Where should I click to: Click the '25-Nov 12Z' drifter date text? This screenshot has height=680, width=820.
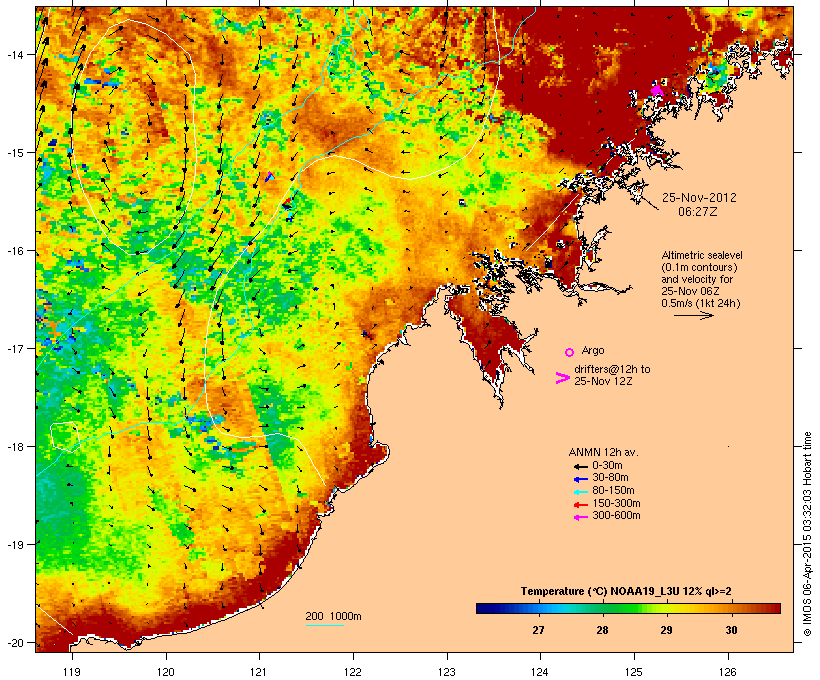[603, 381]
